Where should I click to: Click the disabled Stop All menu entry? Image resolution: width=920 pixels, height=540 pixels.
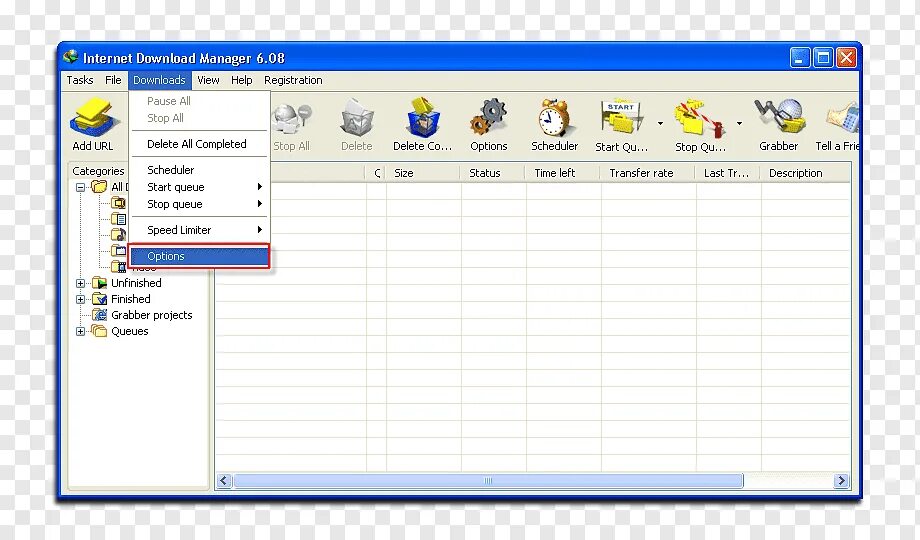pyautogui.click(x=199, y=118)
